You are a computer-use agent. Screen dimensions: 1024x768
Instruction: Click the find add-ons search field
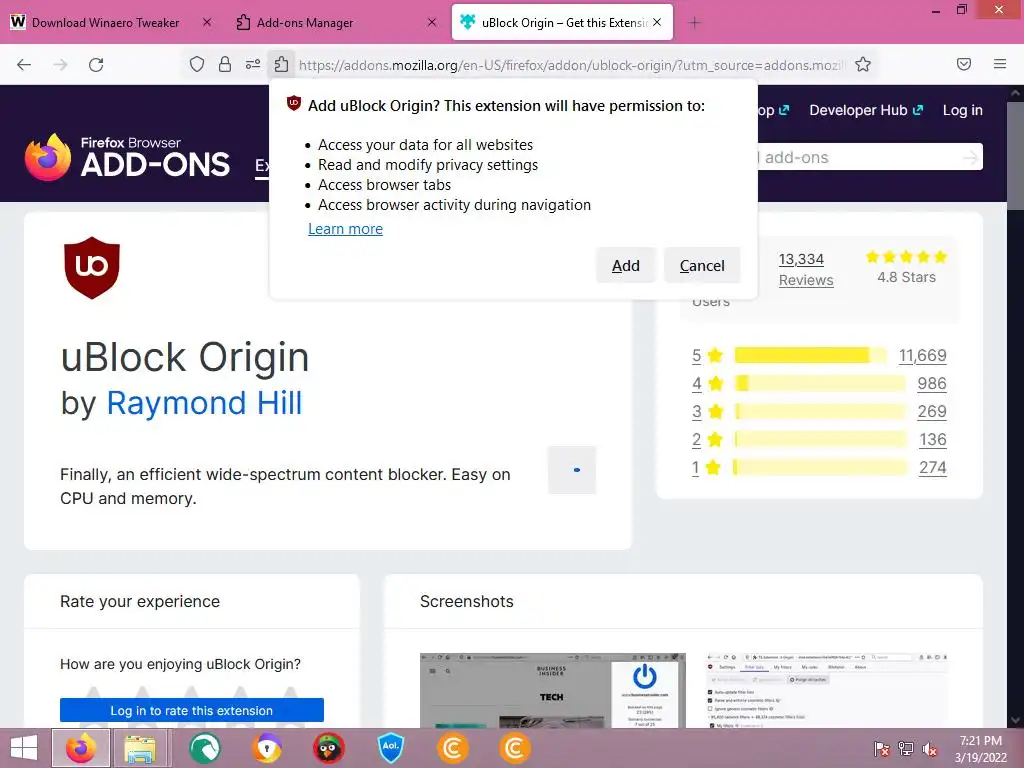pos(859,157)
